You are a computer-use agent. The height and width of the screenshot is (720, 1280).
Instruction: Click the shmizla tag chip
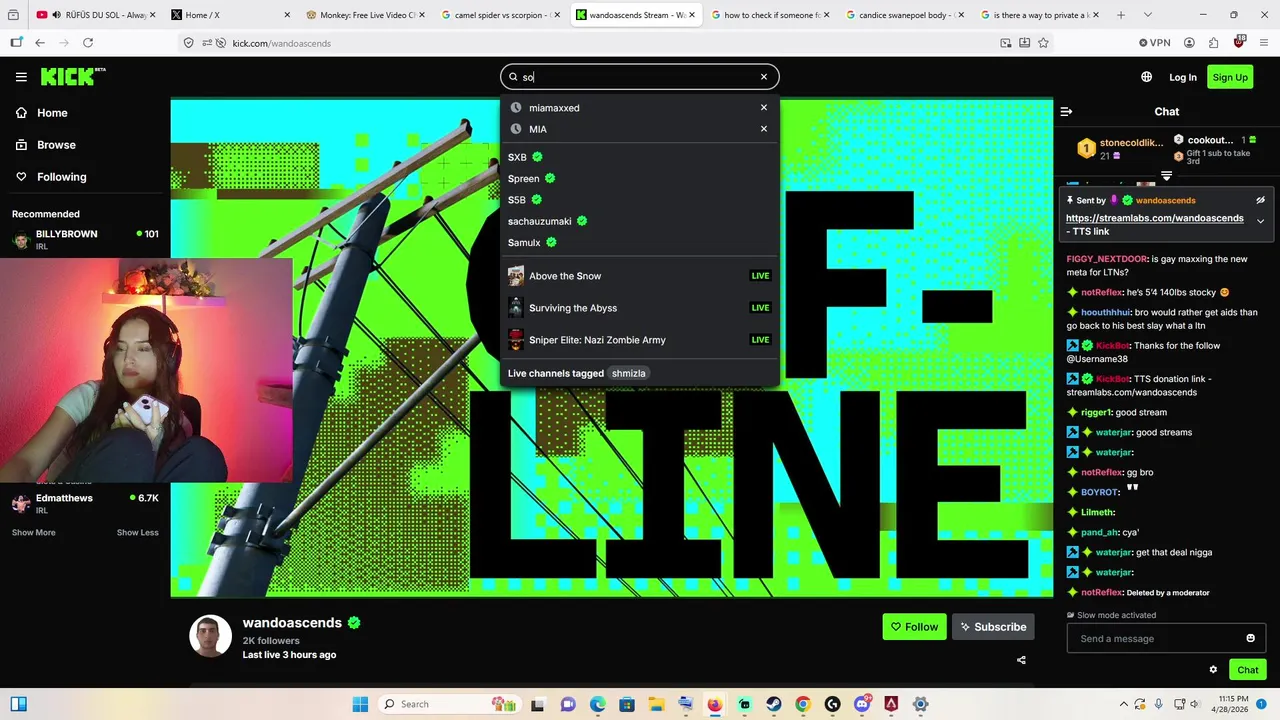tap(629, 373)
